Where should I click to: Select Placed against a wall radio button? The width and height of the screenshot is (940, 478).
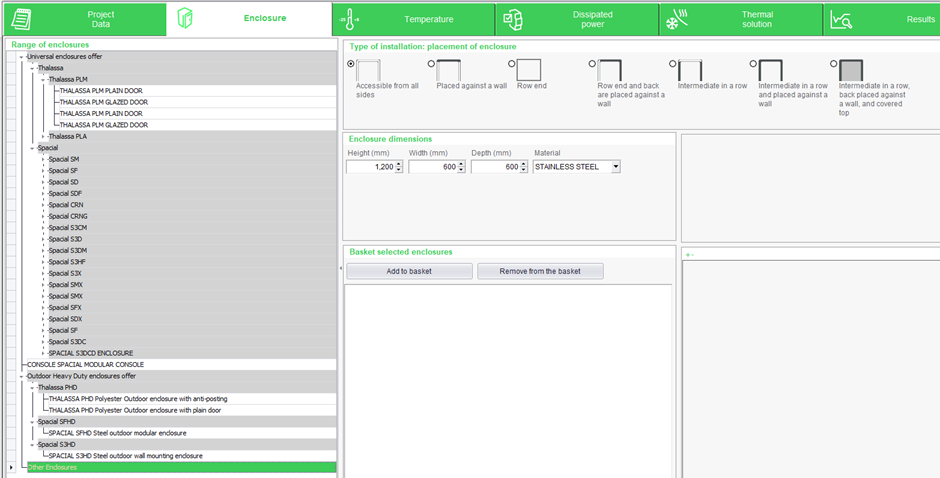click(432, 63)
